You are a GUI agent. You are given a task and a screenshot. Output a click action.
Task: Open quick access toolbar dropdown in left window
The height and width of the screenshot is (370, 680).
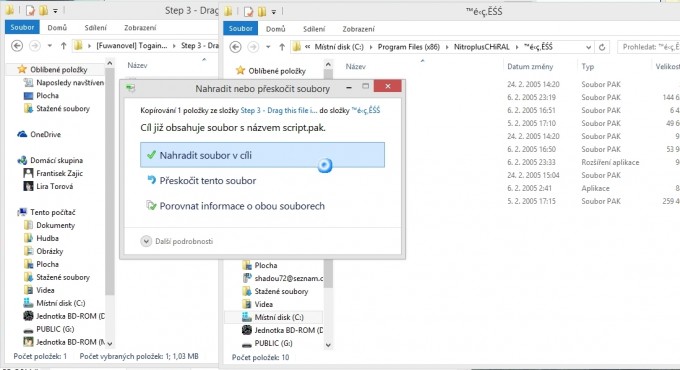(x=56, y=10)
